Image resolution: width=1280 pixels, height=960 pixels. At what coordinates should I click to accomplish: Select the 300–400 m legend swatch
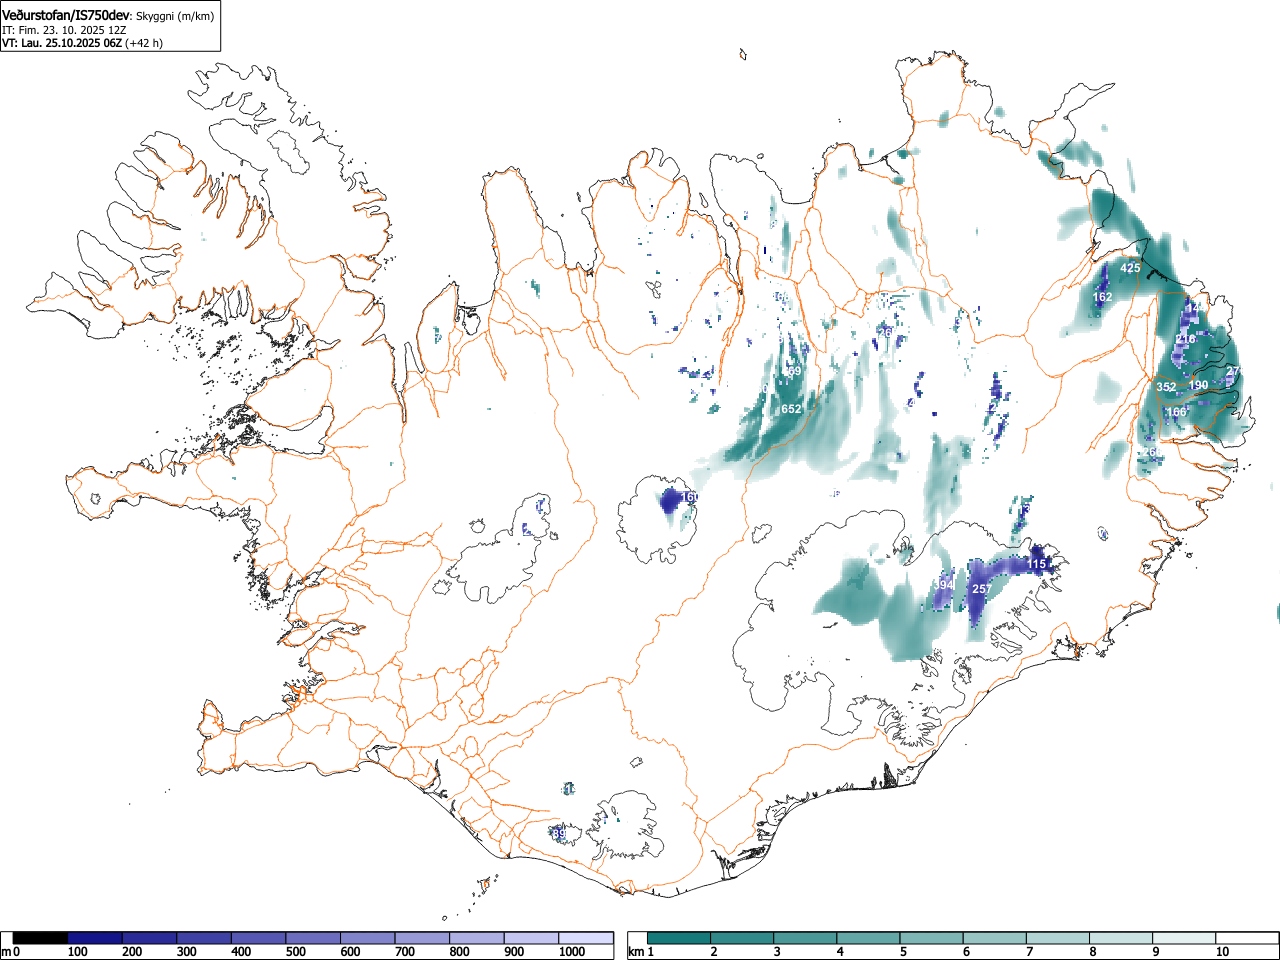204,938
